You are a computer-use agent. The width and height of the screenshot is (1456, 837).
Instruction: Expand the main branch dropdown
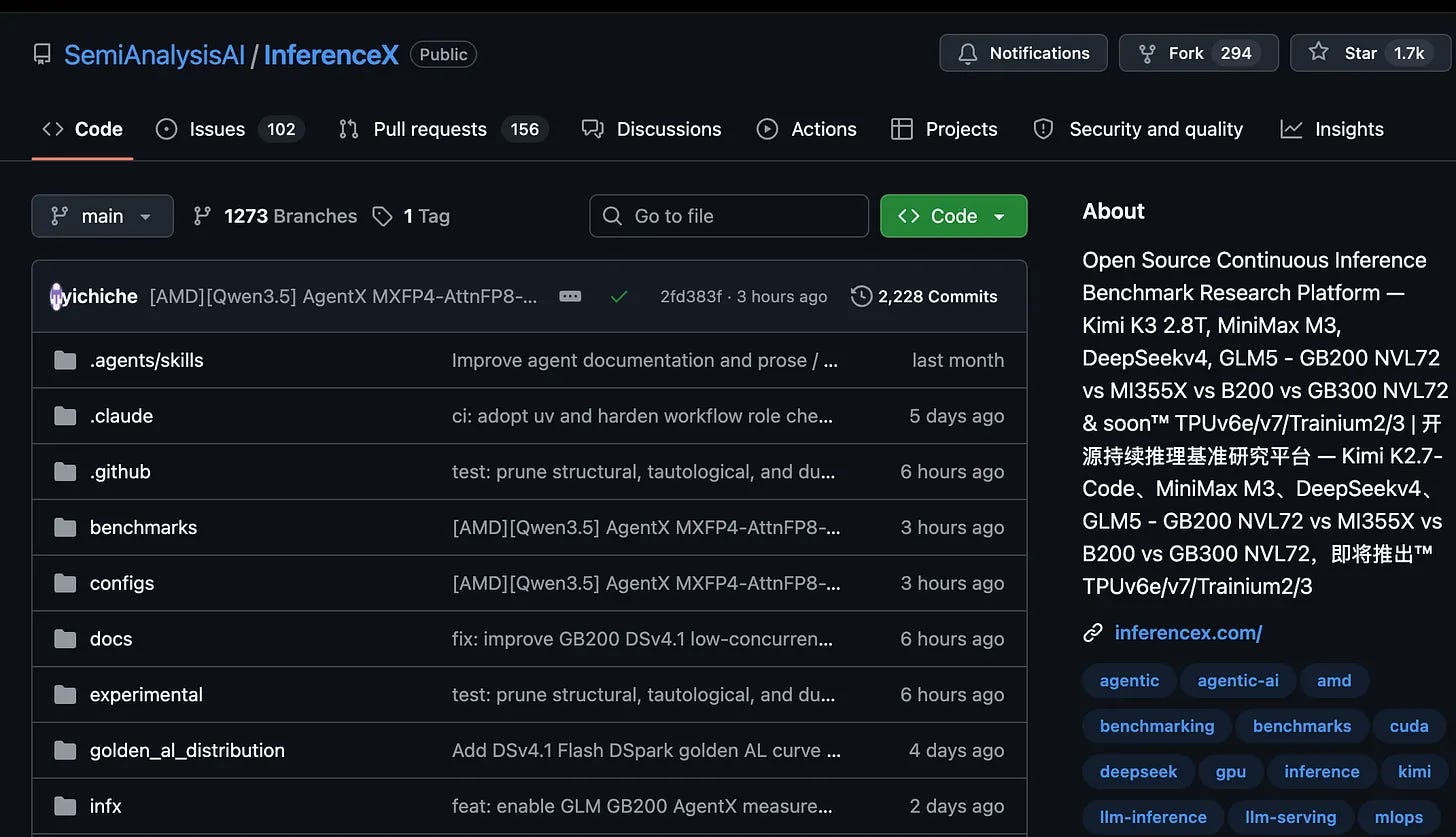(102, 216)
